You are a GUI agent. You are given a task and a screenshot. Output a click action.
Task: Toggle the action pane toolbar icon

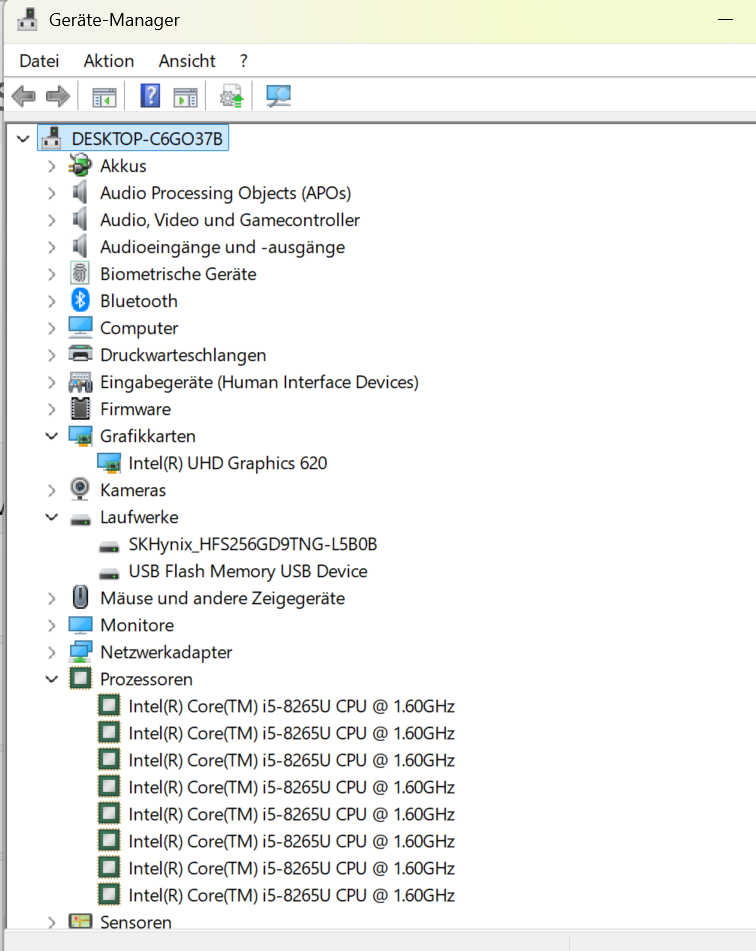point(186,96)
